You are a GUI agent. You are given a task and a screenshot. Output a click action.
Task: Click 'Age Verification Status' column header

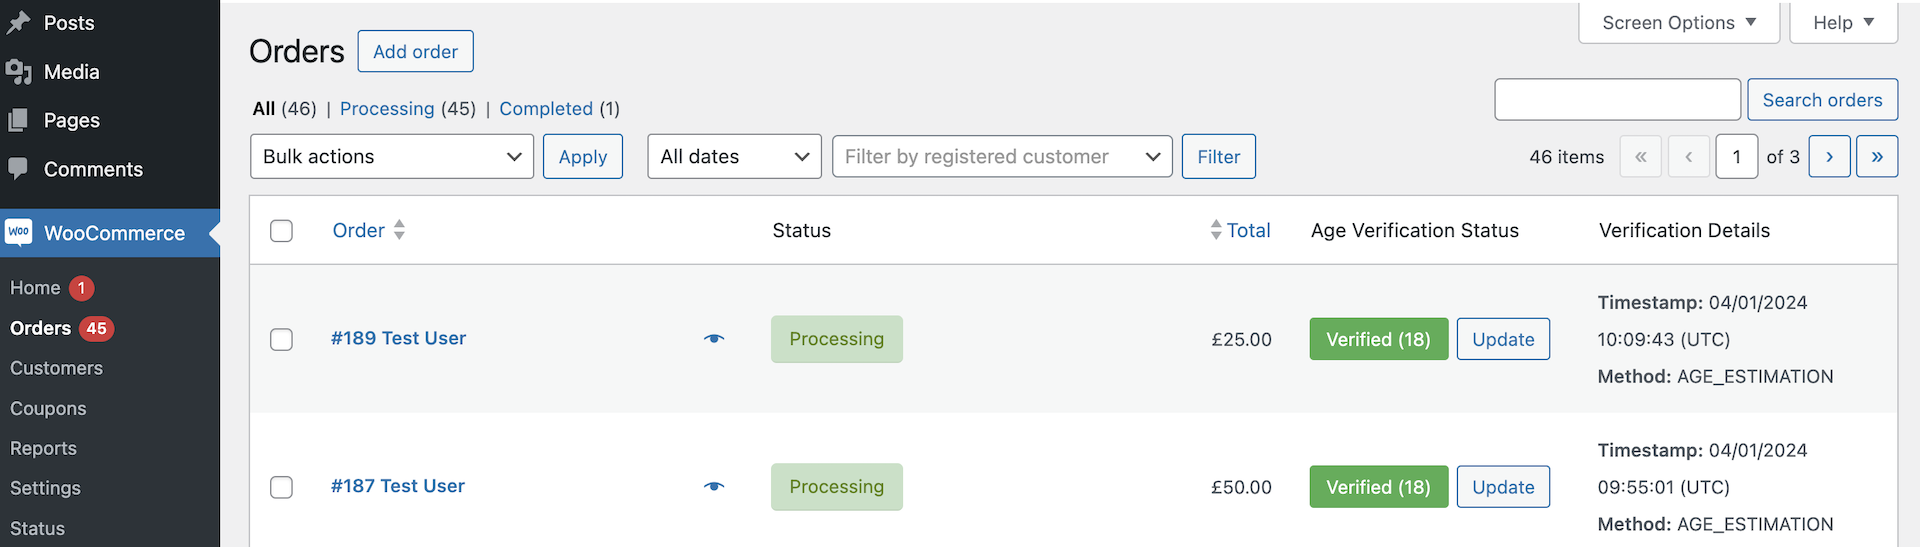pos(1415,231)
